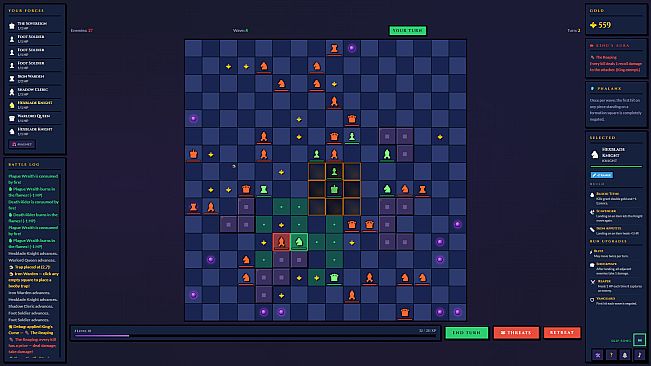This screenshot has width=651, height=366.
Task: Select the Warlord Queen icon in forces list
Action: pos(12,118)
